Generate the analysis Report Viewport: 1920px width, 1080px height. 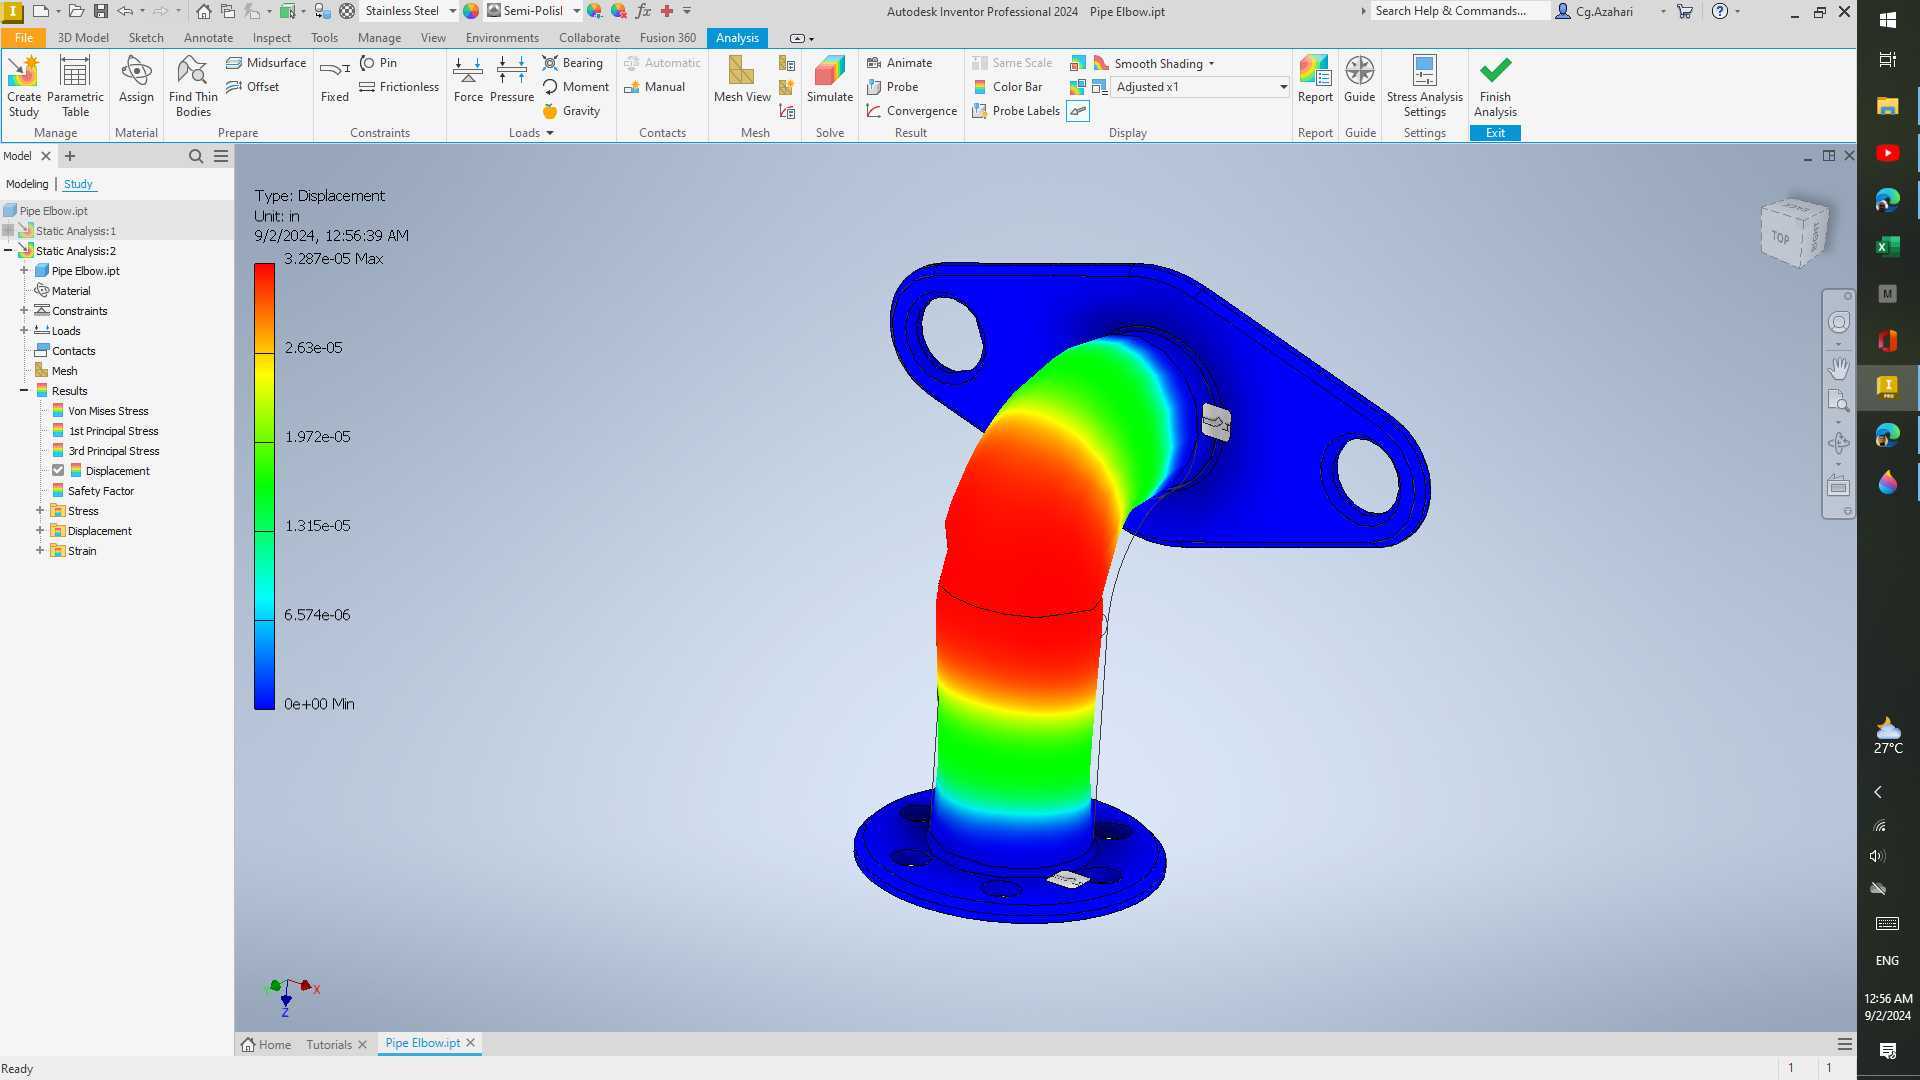coord(1315,80)
